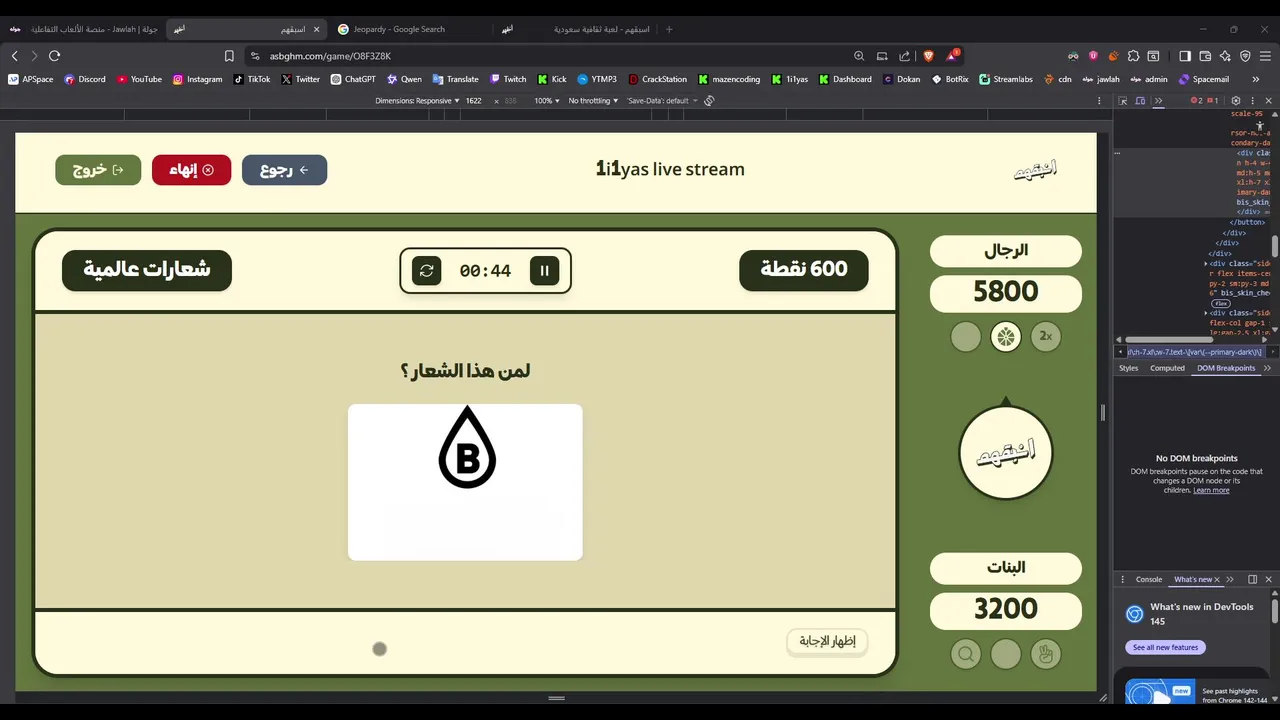This screenshot has width=1280, height=720.
Task: Open the share icon in address bar
Action: click(x=905, y=56)
